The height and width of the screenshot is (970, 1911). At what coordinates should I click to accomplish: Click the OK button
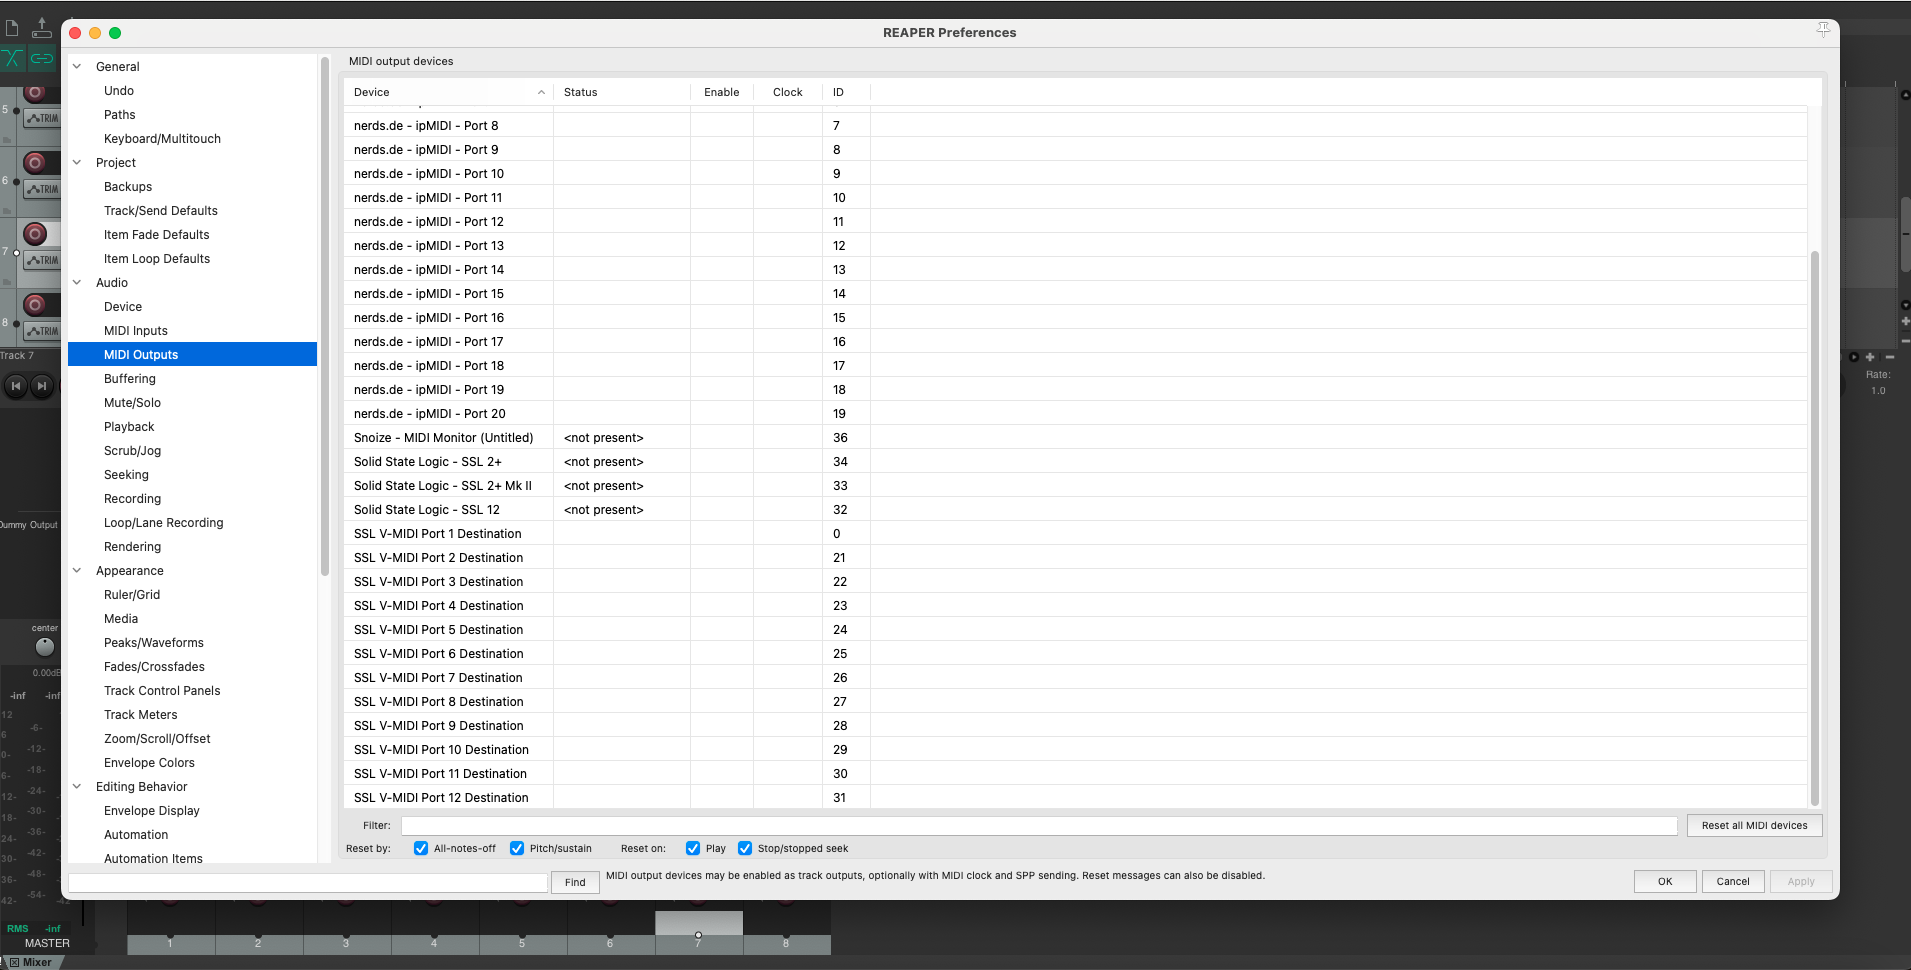[x=1665, y=881]
